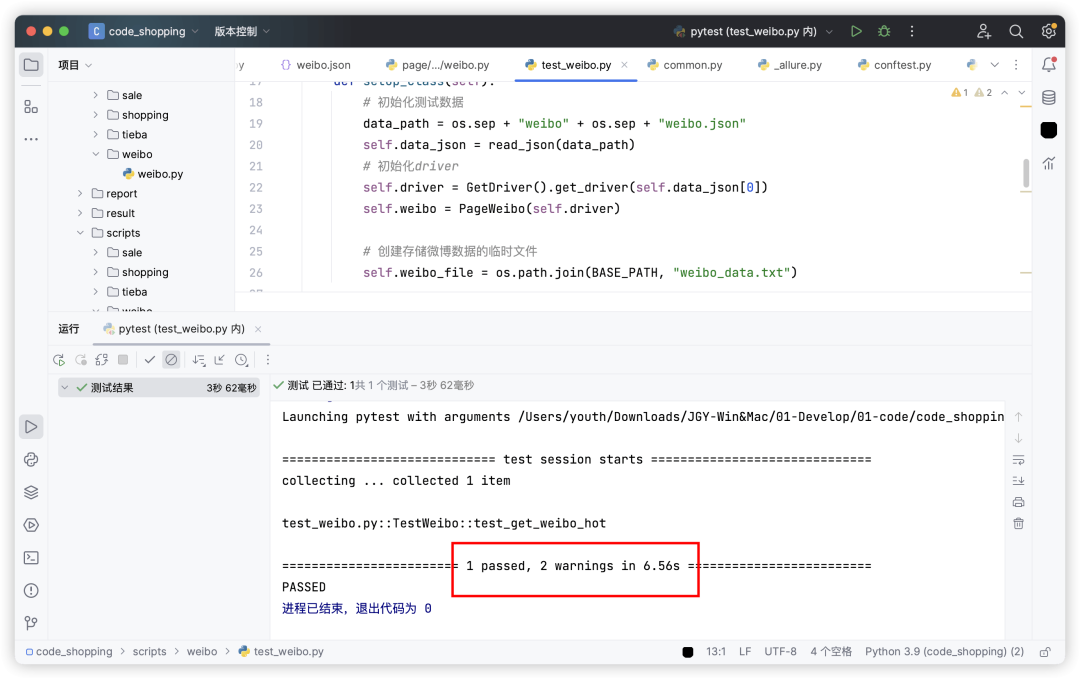
Task: Toggle show passed tests checkmark
Action: pos(149,359)
